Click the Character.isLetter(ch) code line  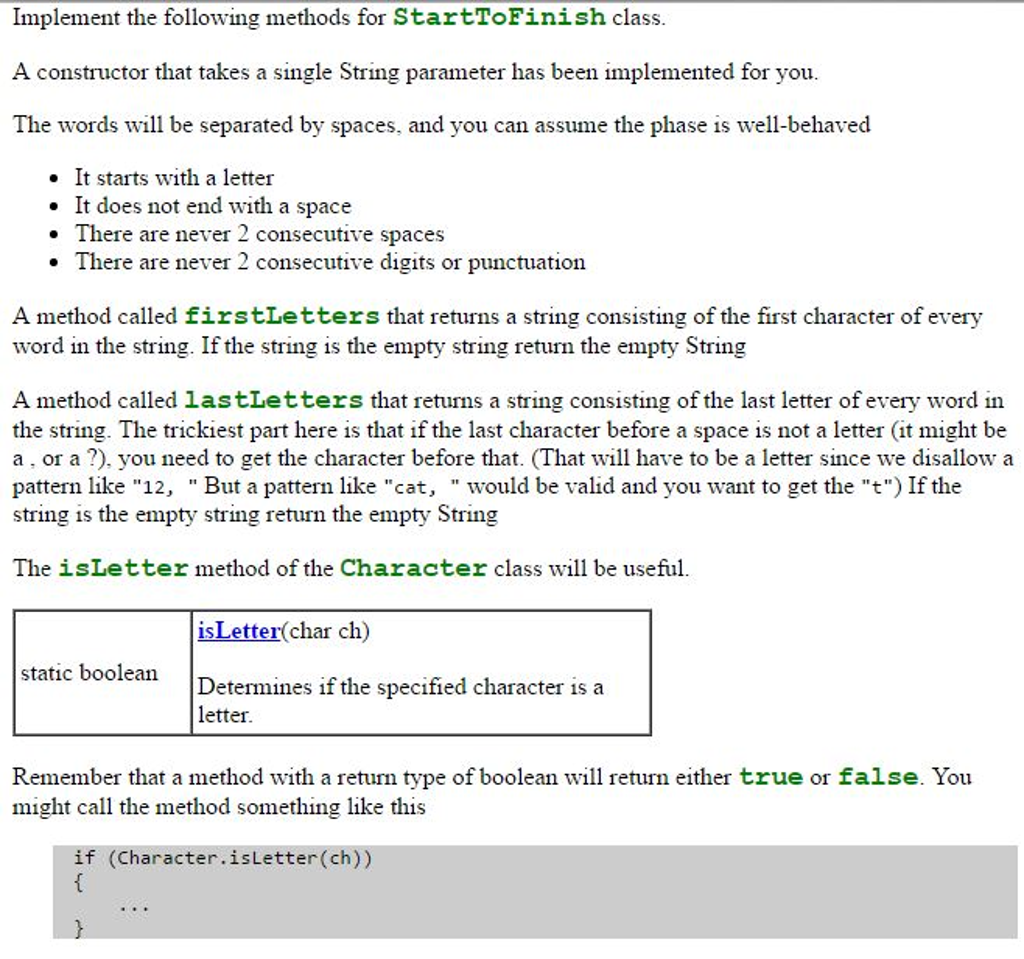click(x=220, y=858)
